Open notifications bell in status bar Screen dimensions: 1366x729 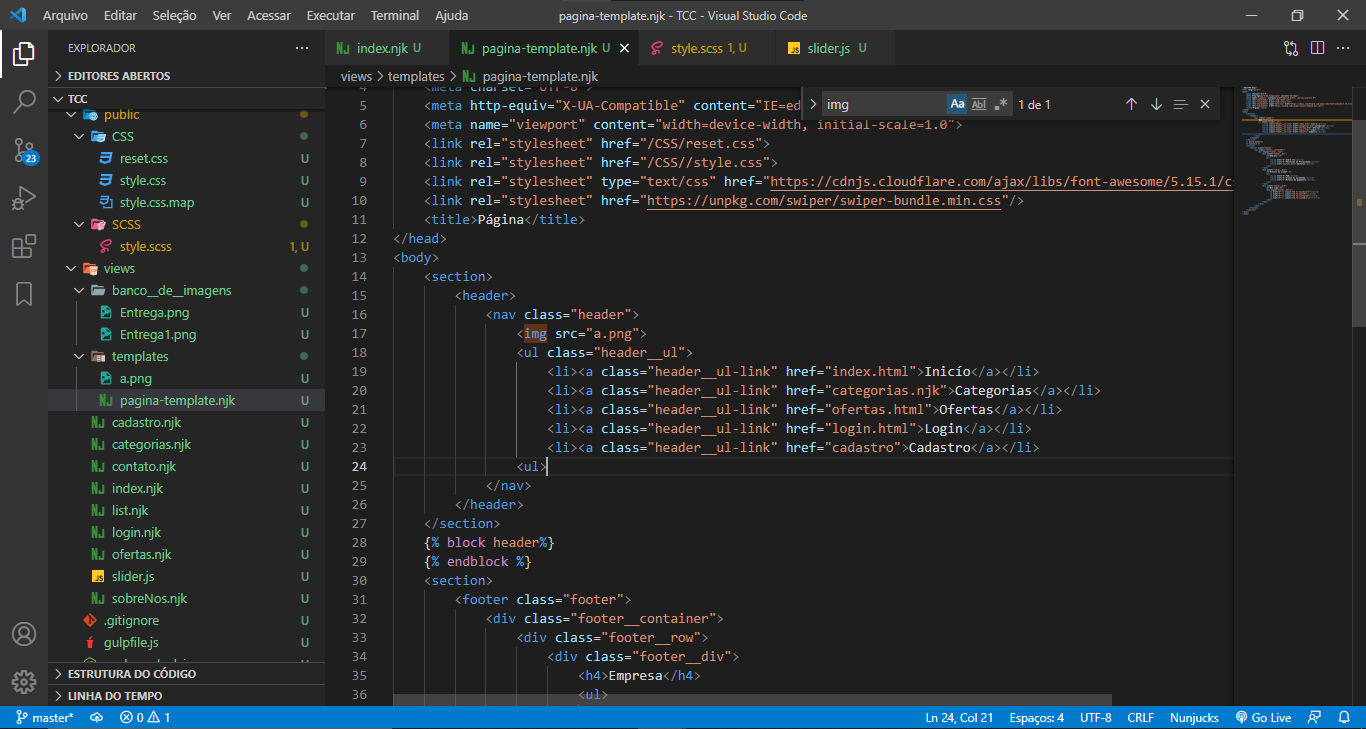(x=1345, y=717)
